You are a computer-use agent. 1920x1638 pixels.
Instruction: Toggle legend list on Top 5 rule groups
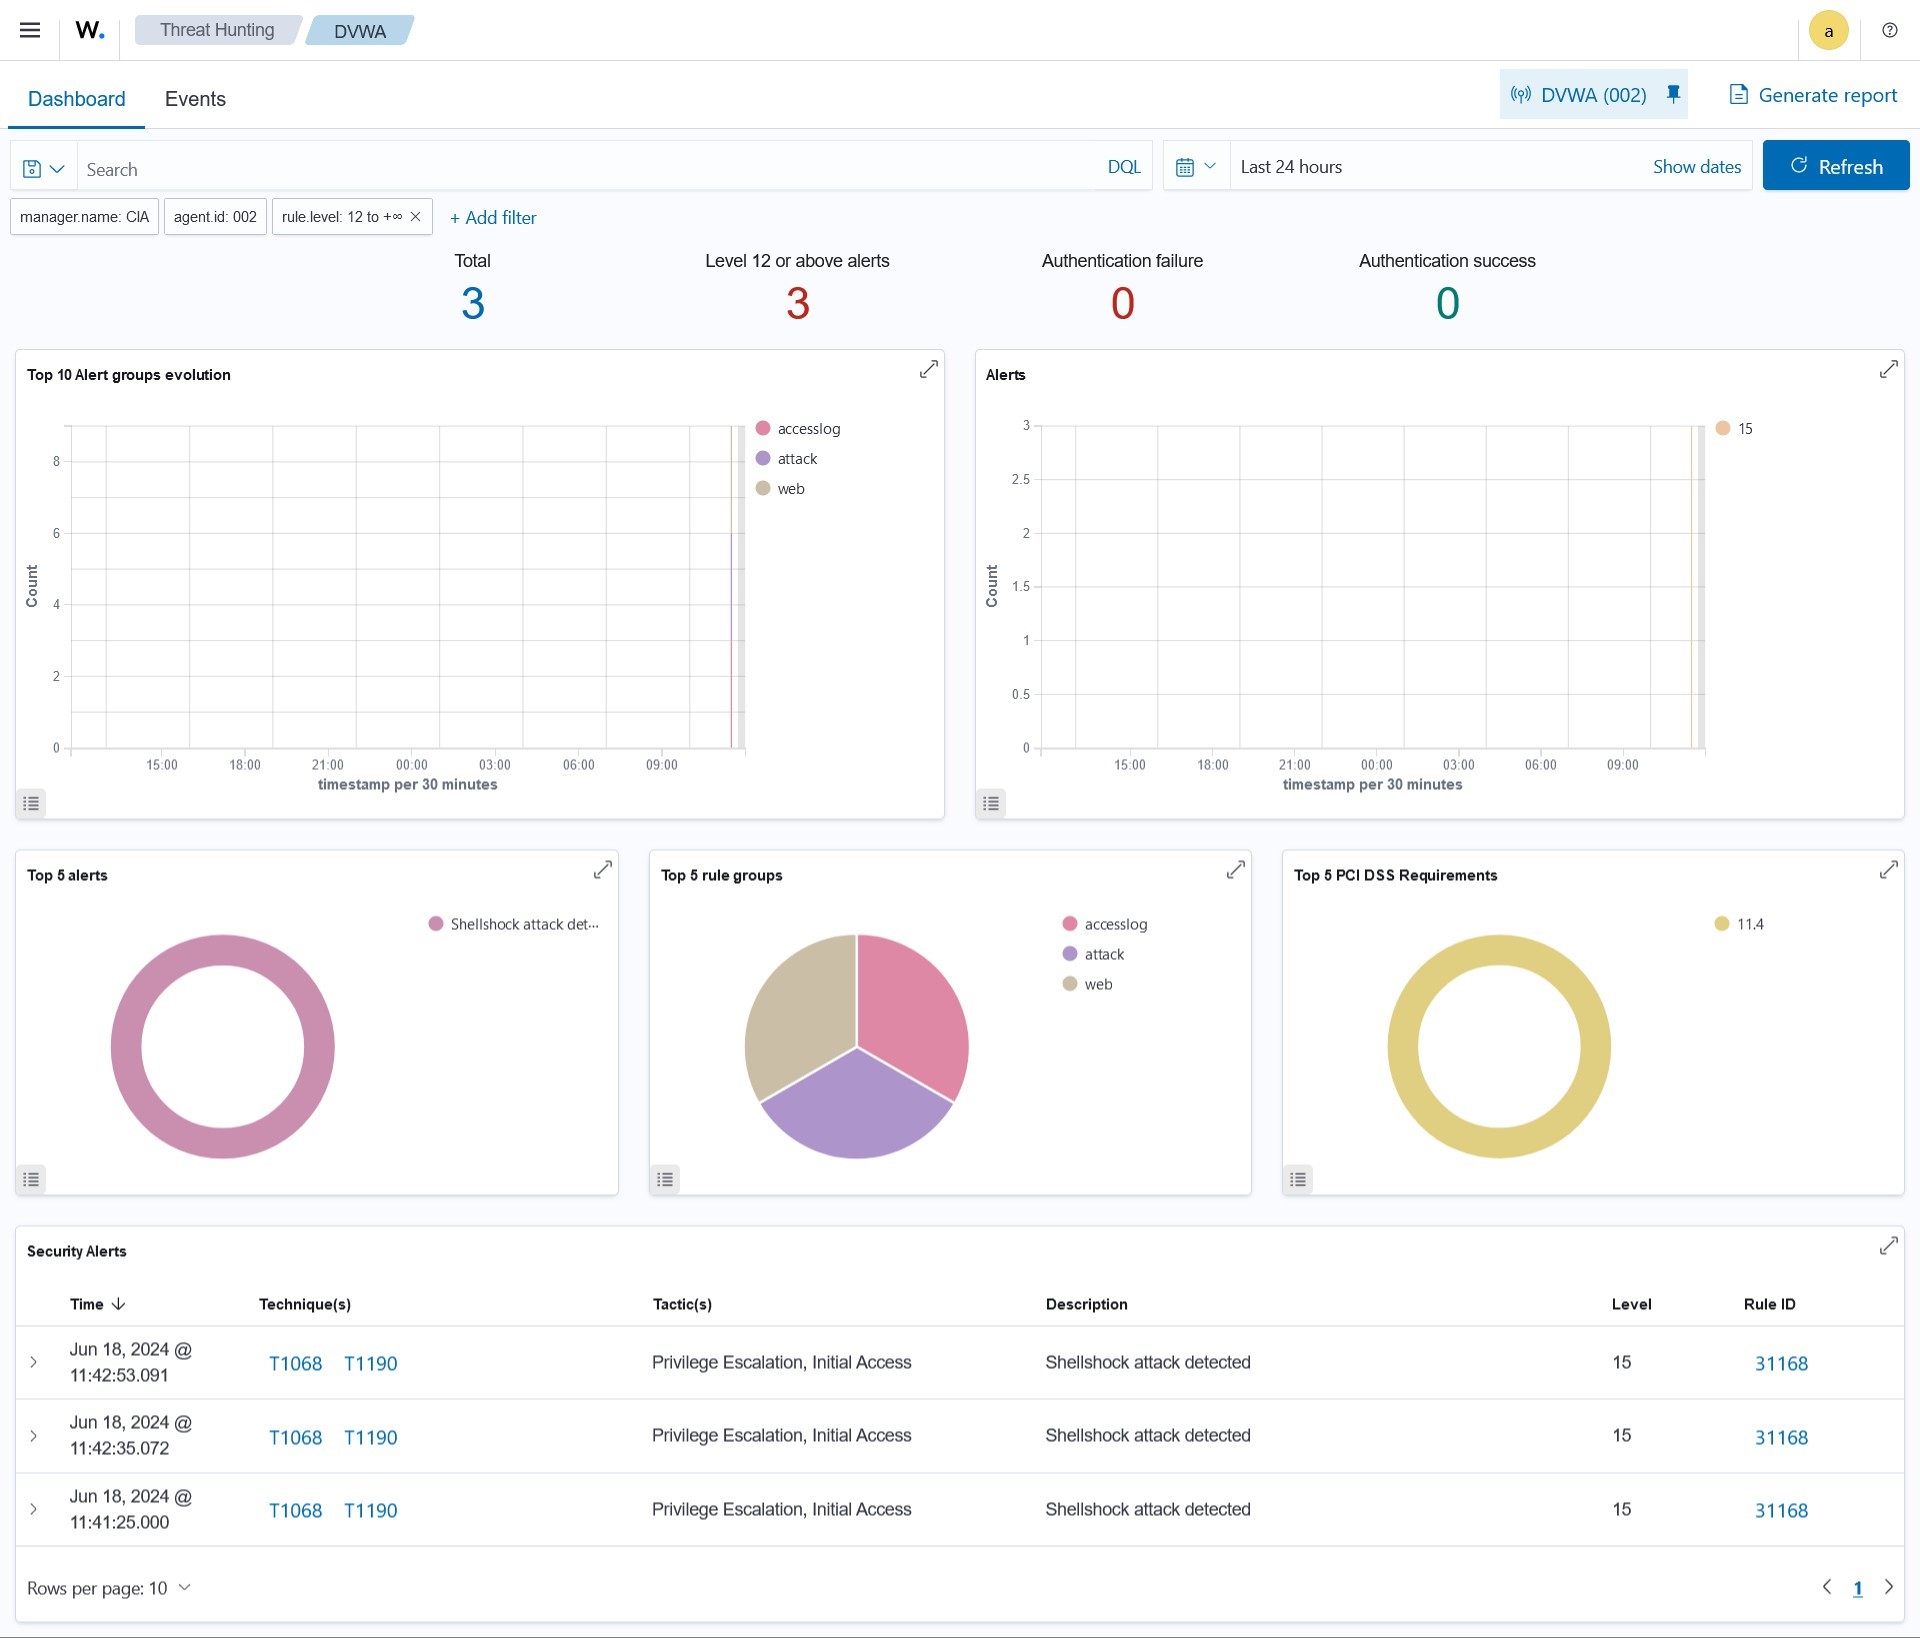tap(665, 1179)
